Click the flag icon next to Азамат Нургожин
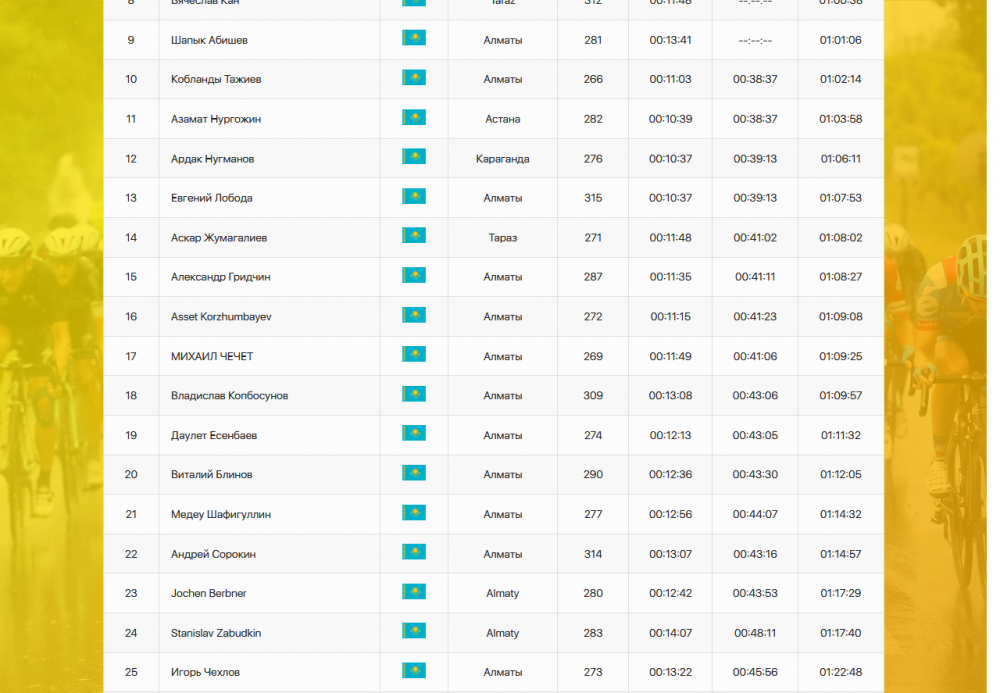The image size is (1000, 693). click(413, 118)
